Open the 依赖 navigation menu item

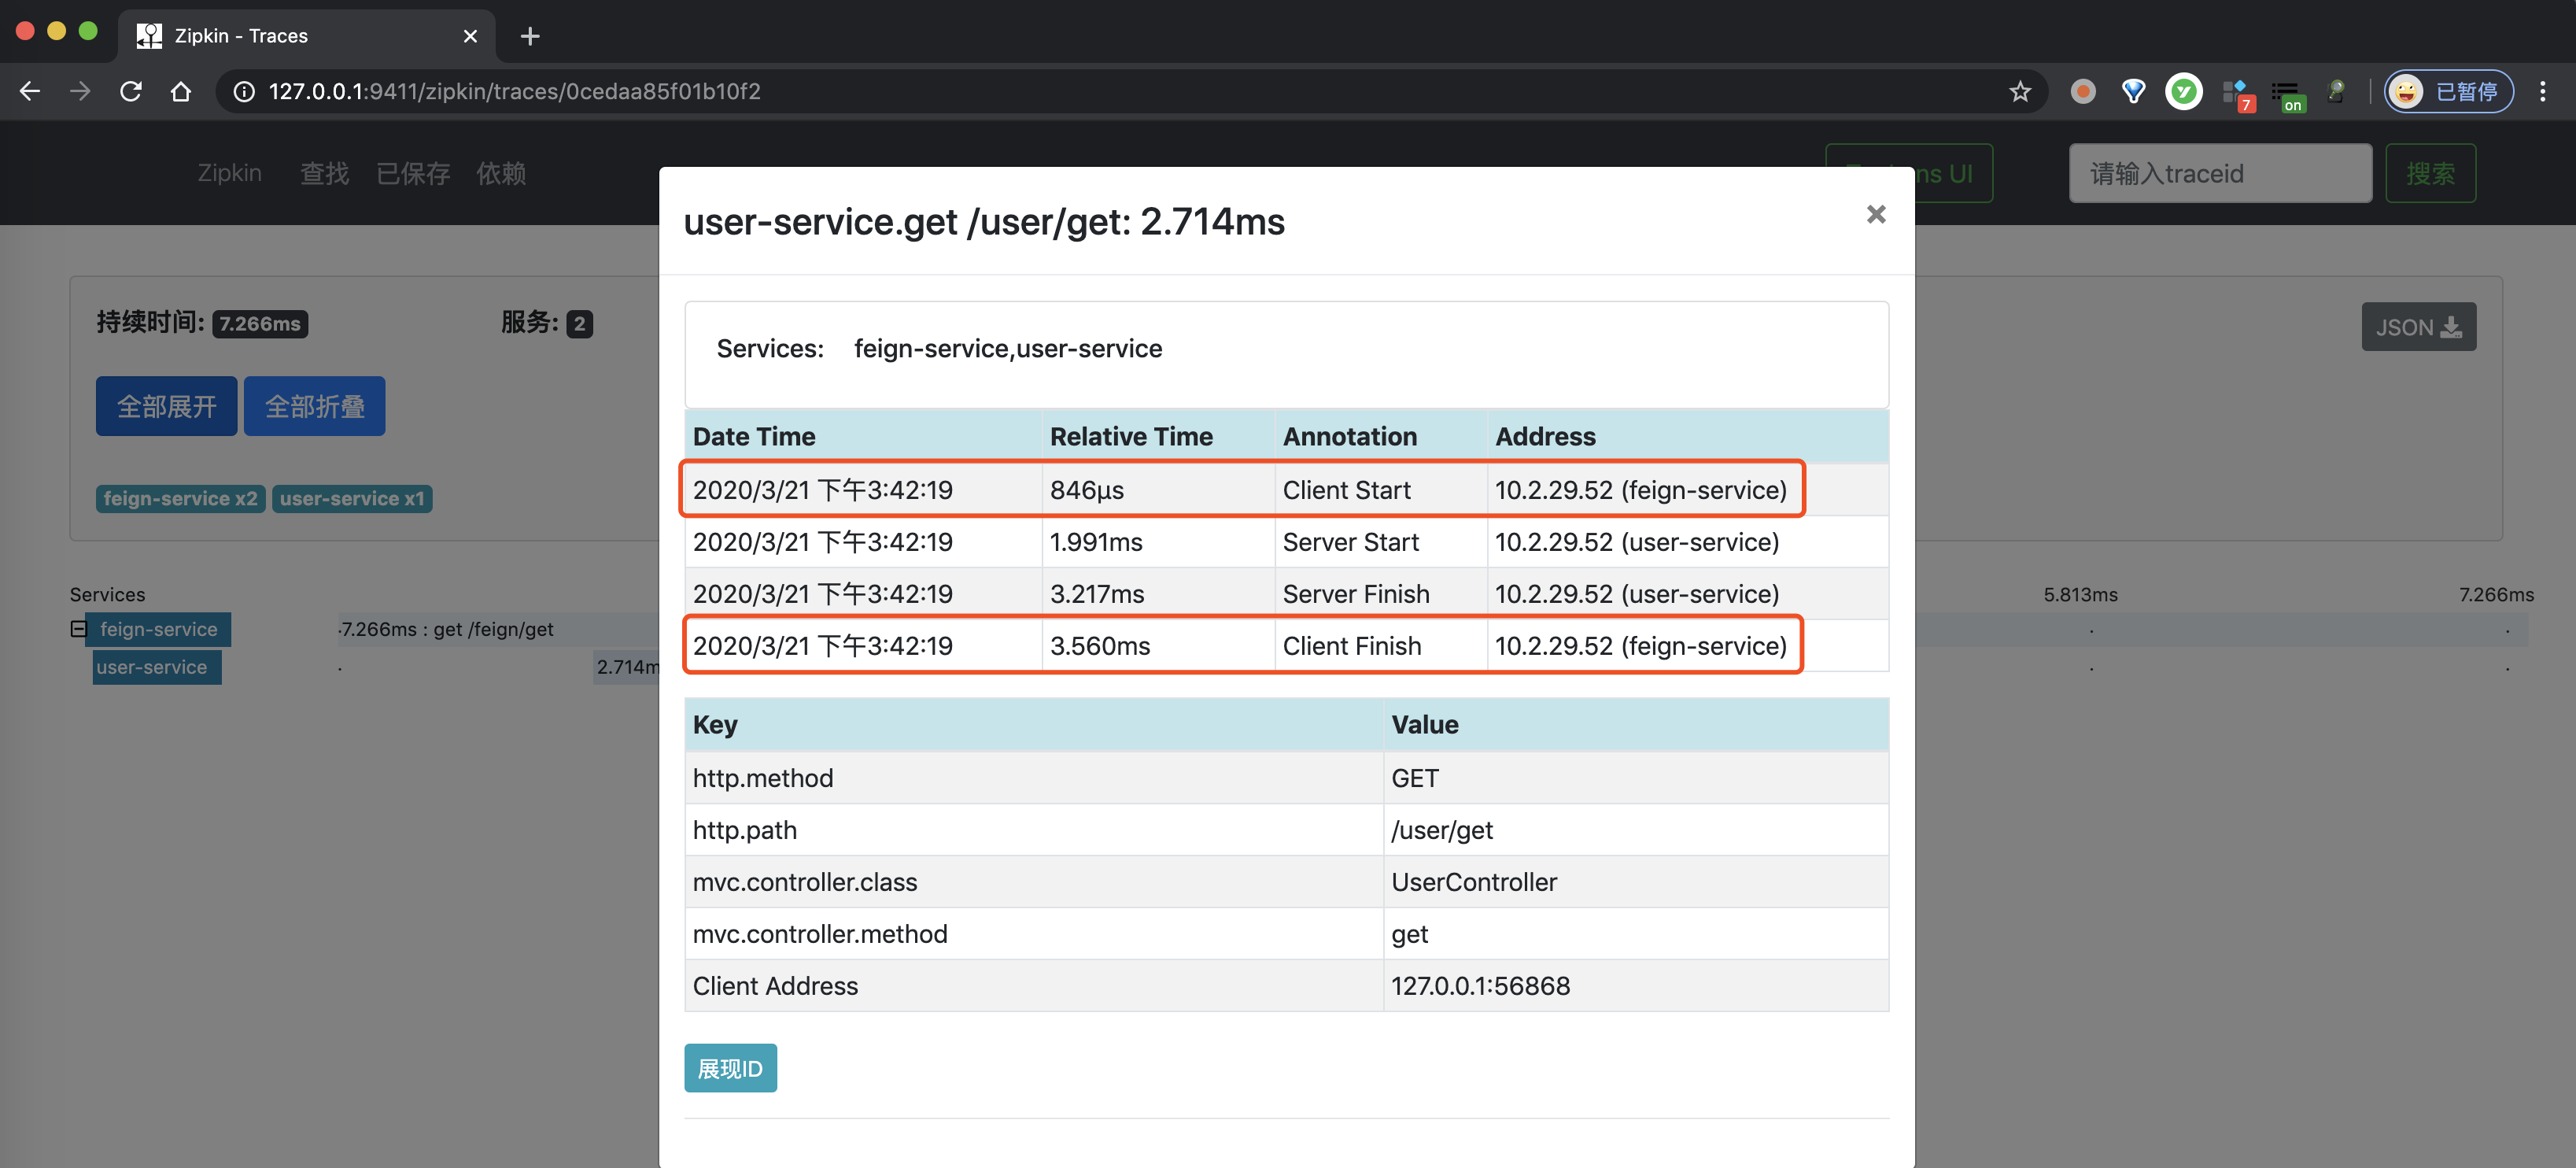500,173
